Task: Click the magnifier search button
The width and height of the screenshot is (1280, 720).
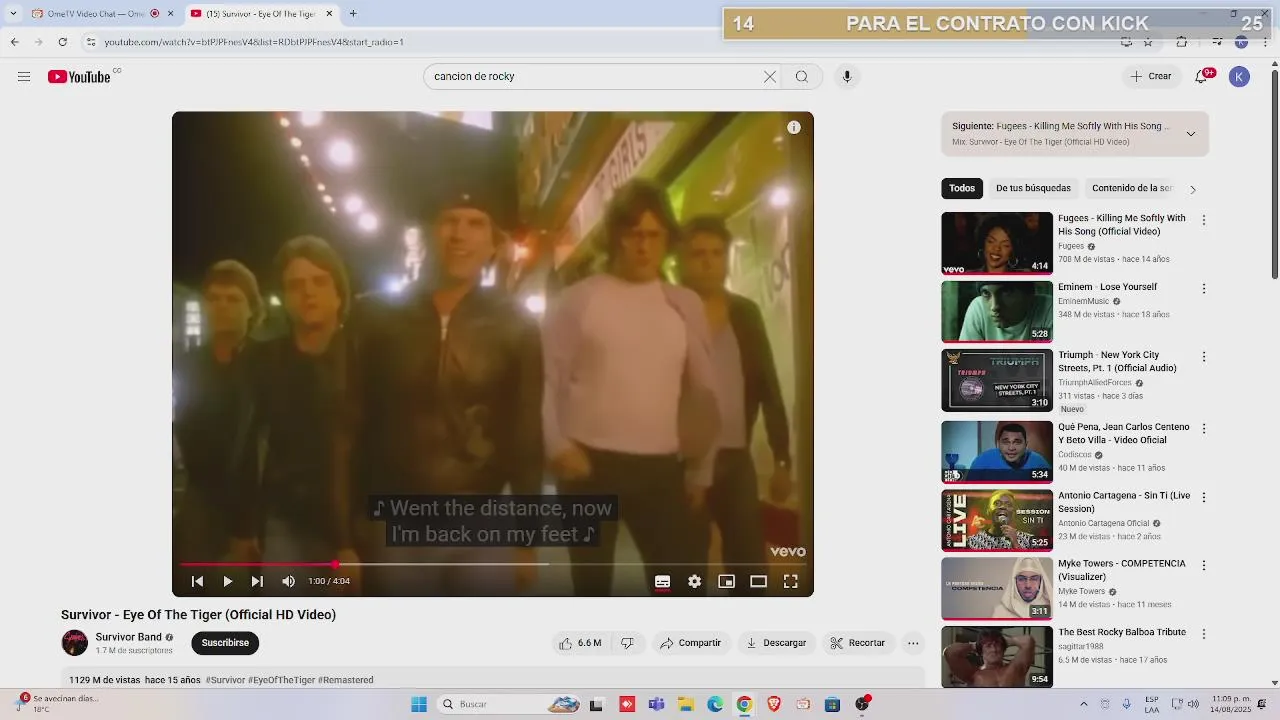Action: pyautogui.click(x=802, y=77)
